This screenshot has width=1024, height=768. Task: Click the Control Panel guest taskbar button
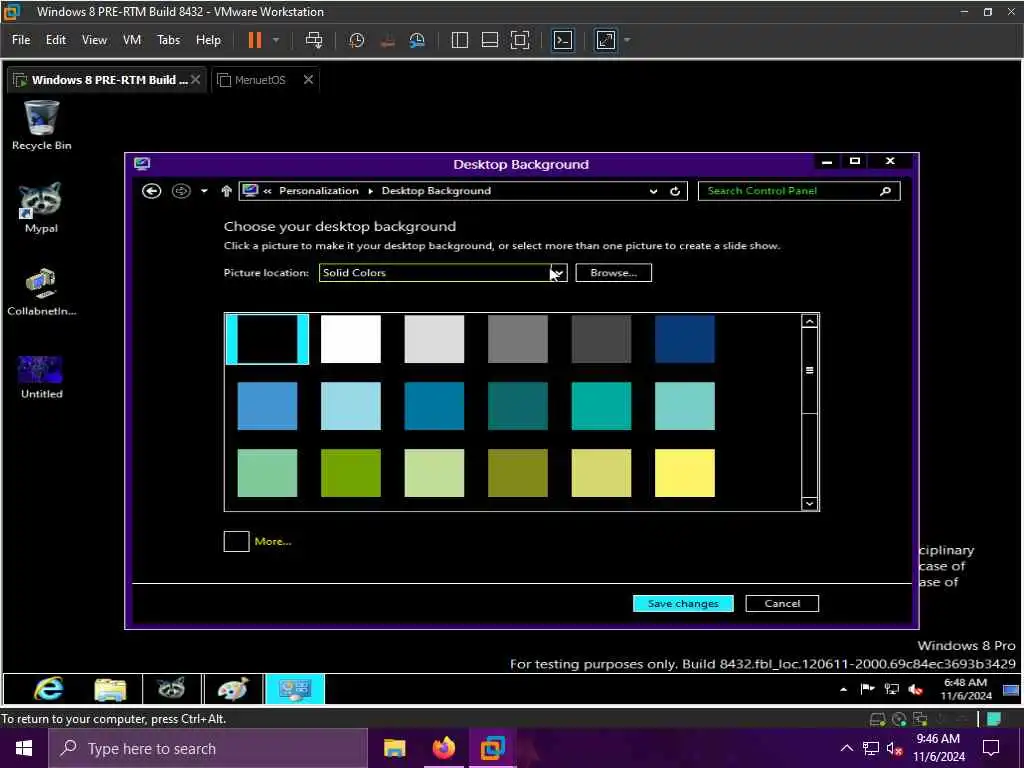(x=295, y=689)
